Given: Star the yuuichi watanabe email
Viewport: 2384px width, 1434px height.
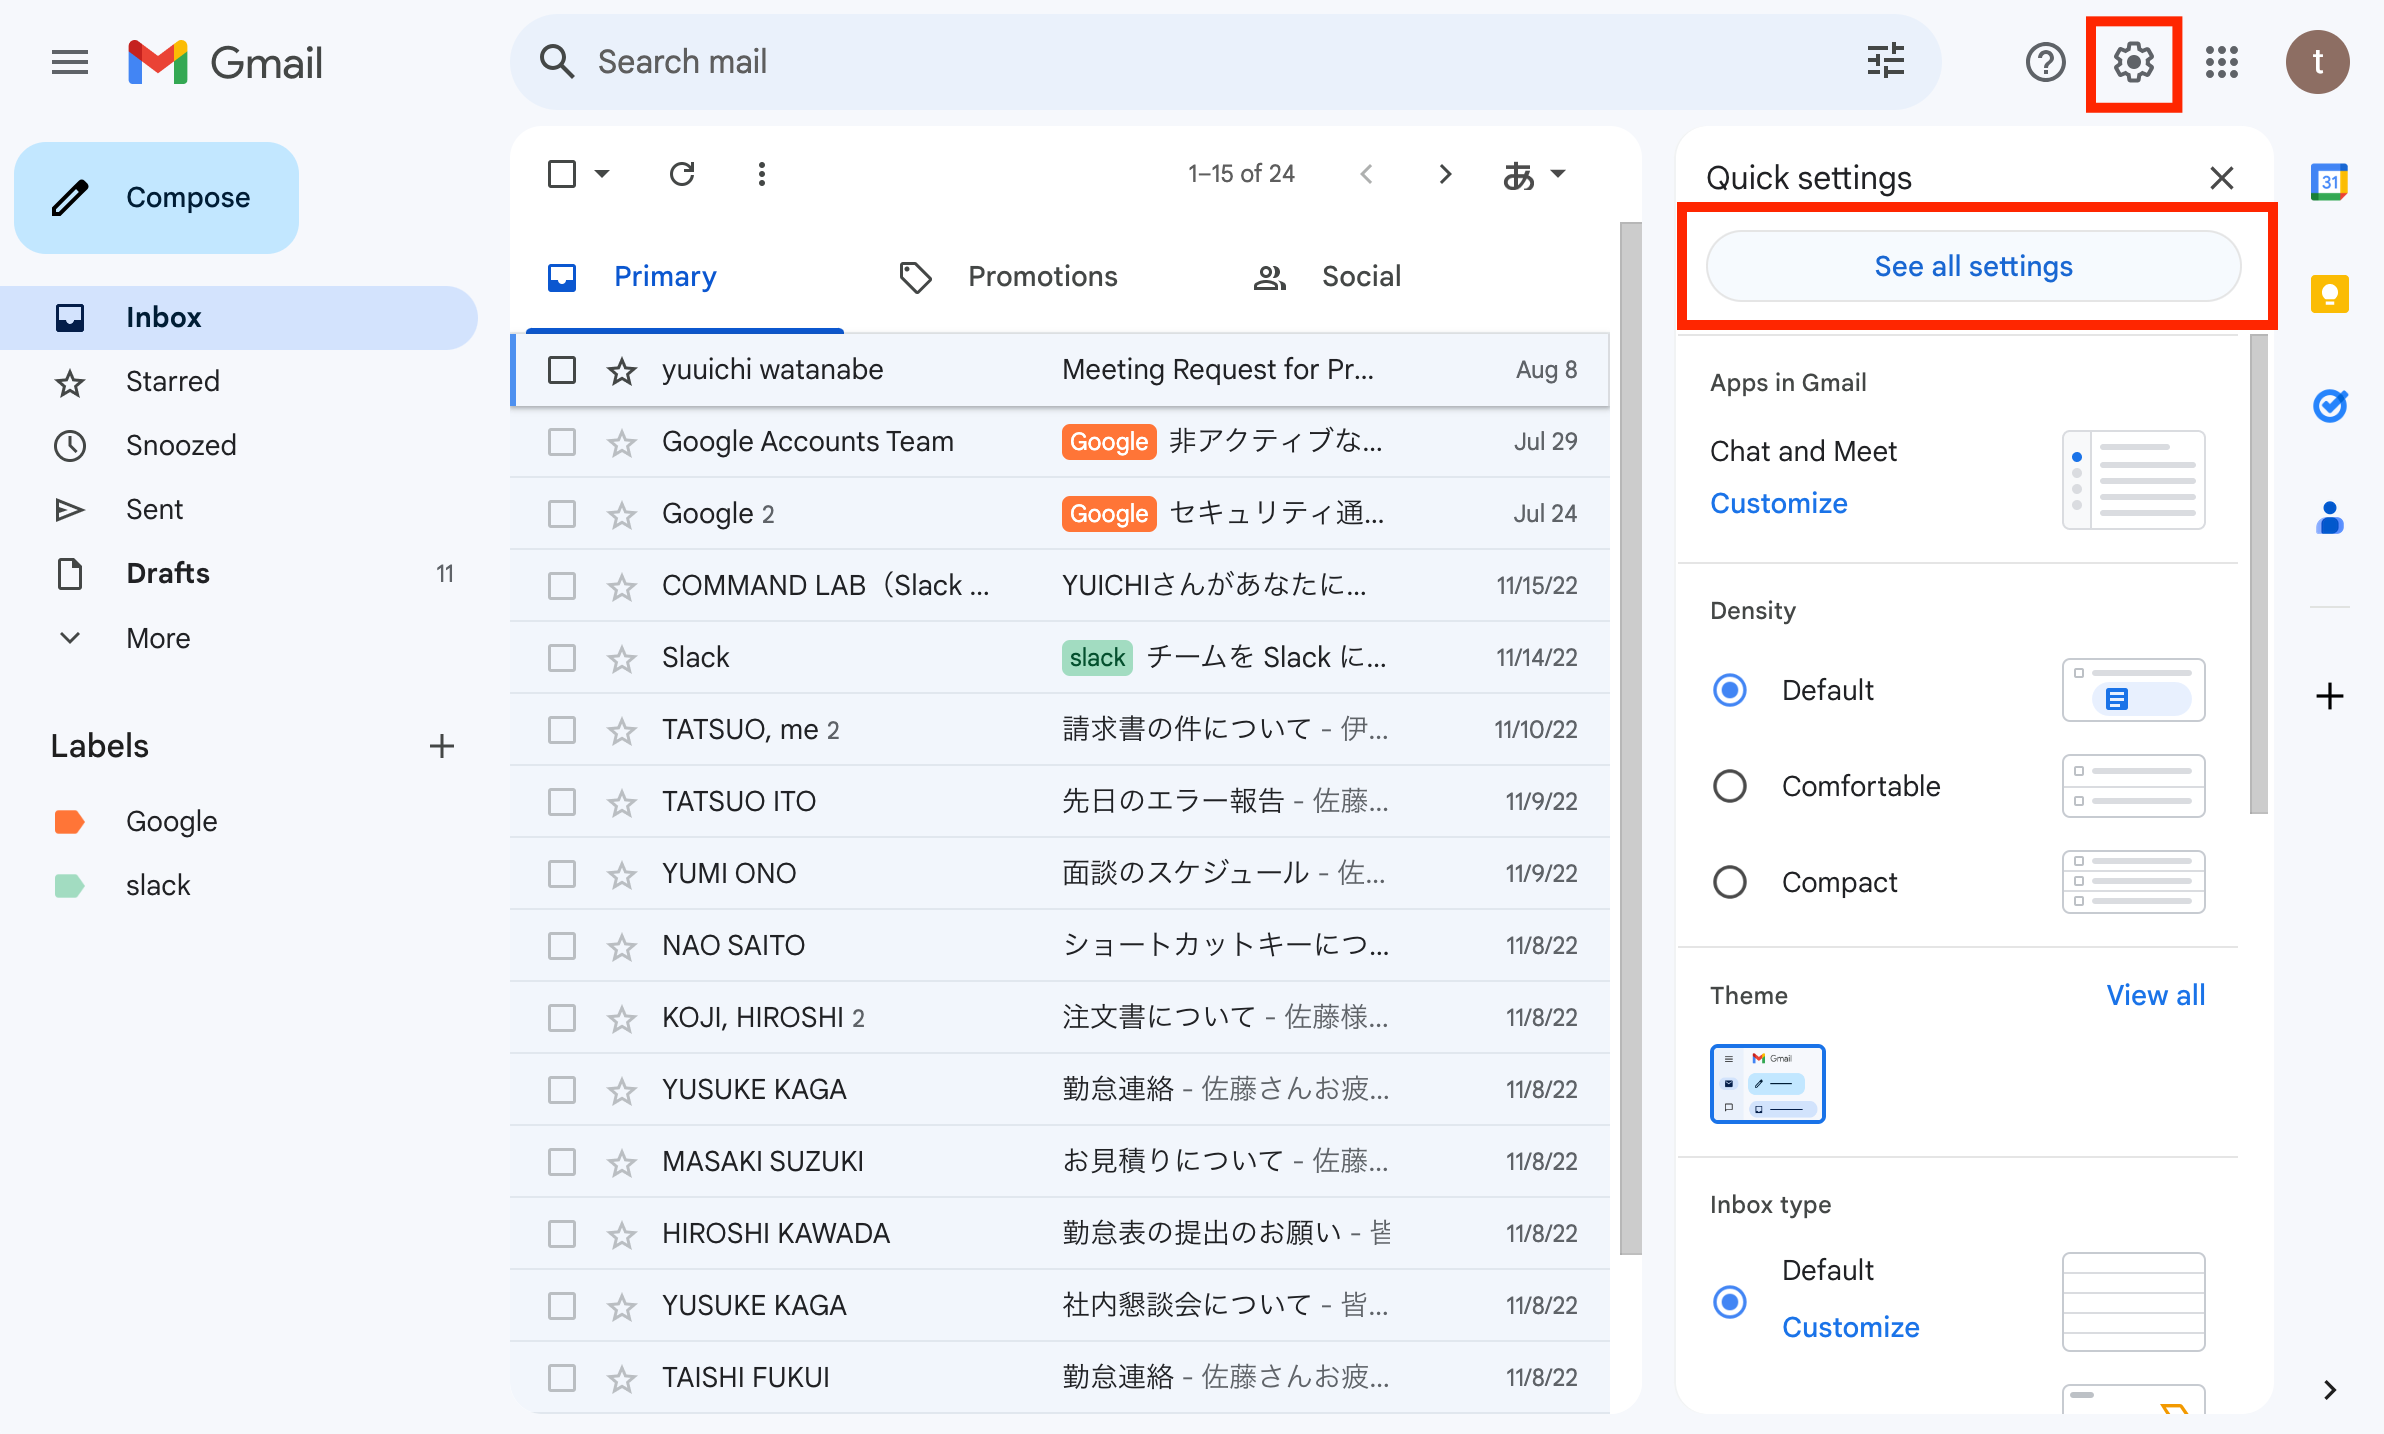Looking at the screenshot, I should pos(622,370).
